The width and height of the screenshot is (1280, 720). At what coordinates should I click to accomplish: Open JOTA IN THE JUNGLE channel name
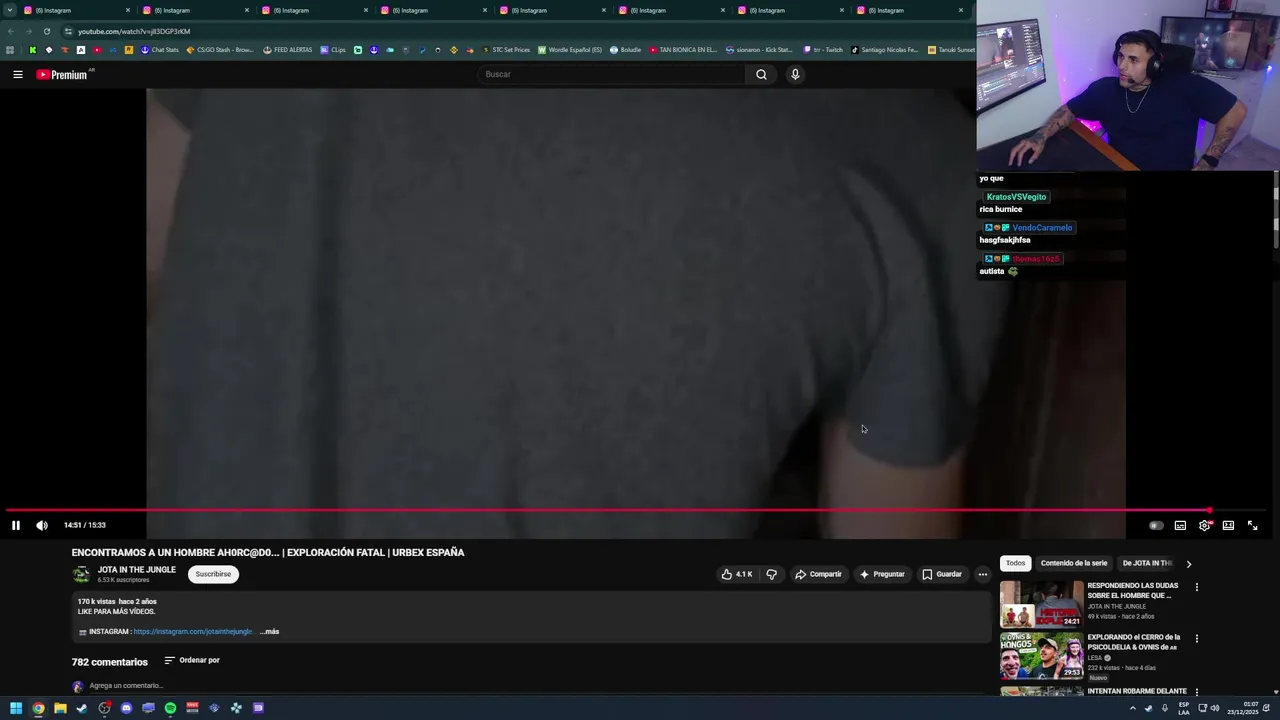pos(136,570)
